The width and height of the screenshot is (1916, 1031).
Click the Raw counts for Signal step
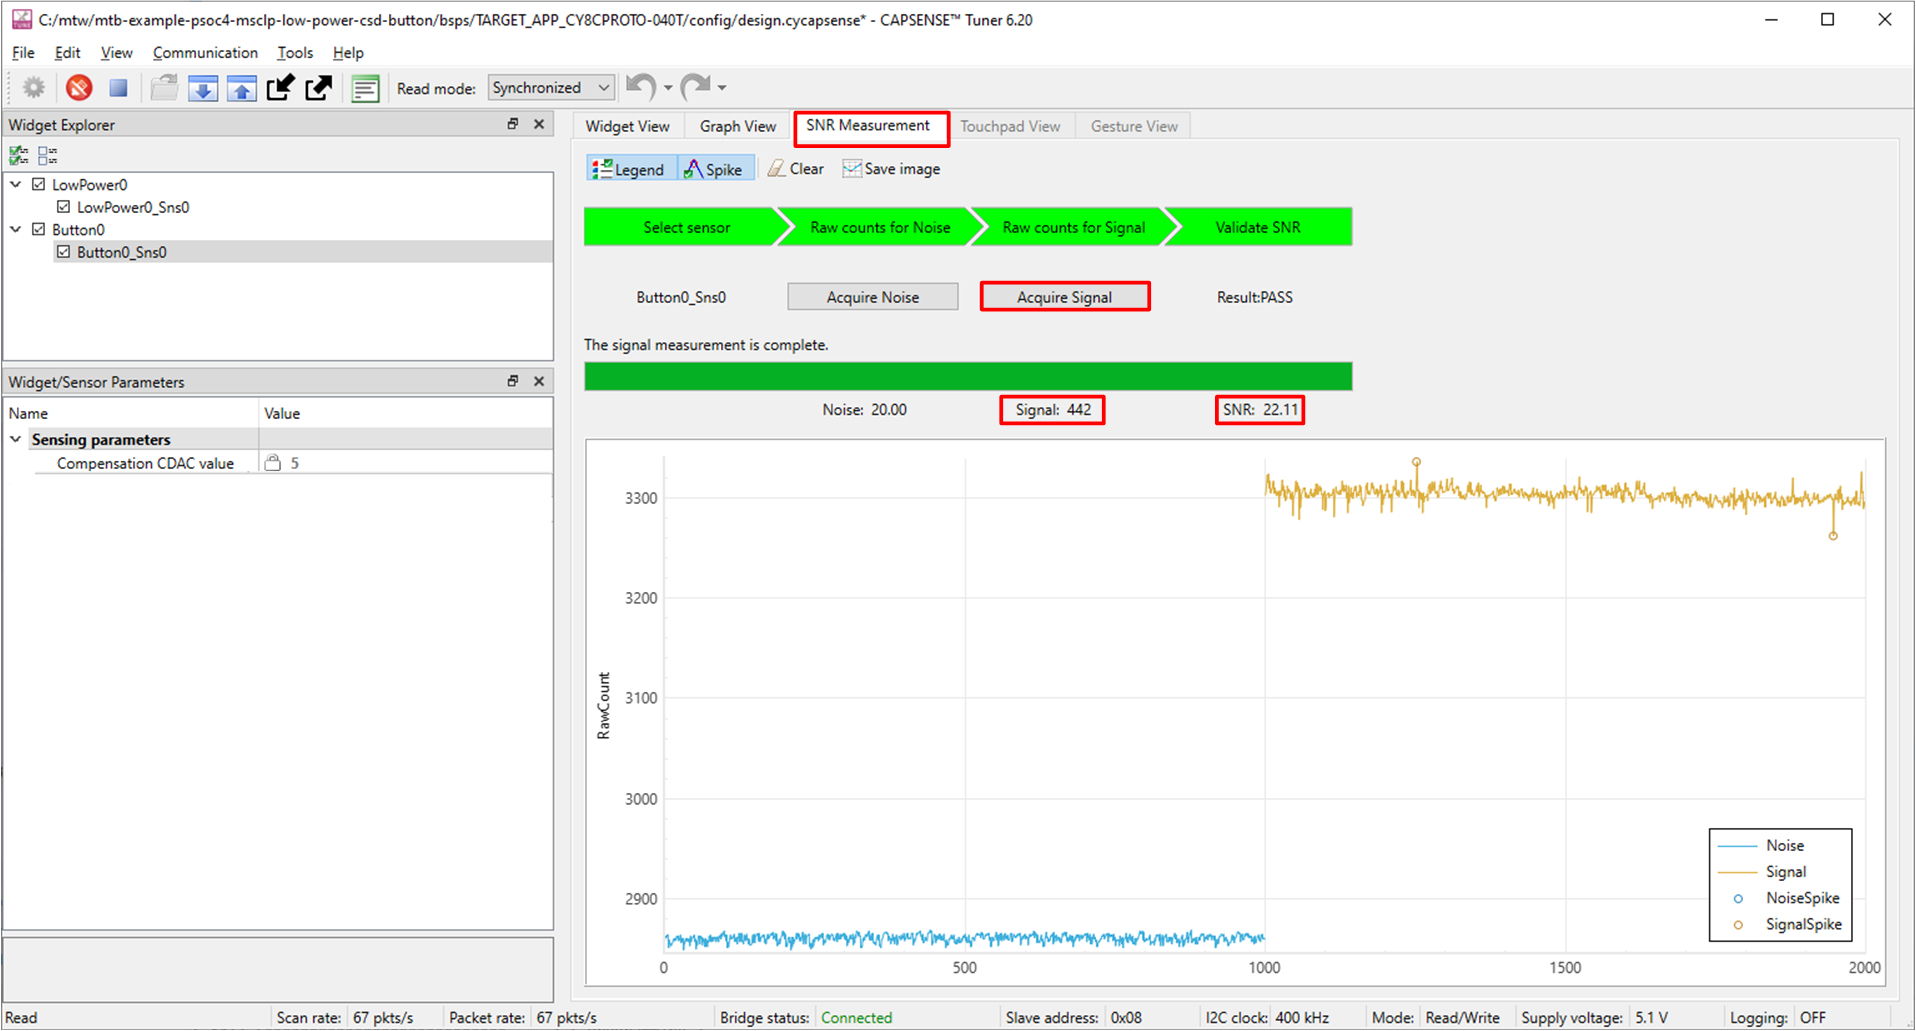tap(1072, 227)
